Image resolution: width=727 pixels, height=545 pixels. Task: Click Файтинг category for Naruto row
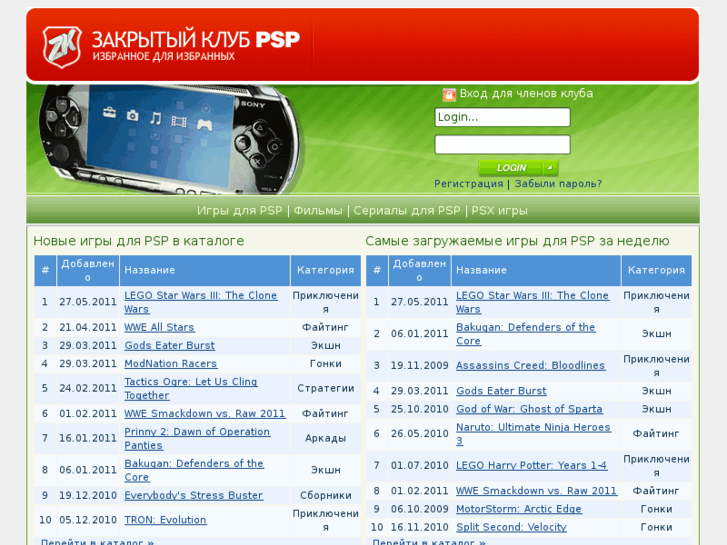(x=656, y=434)
